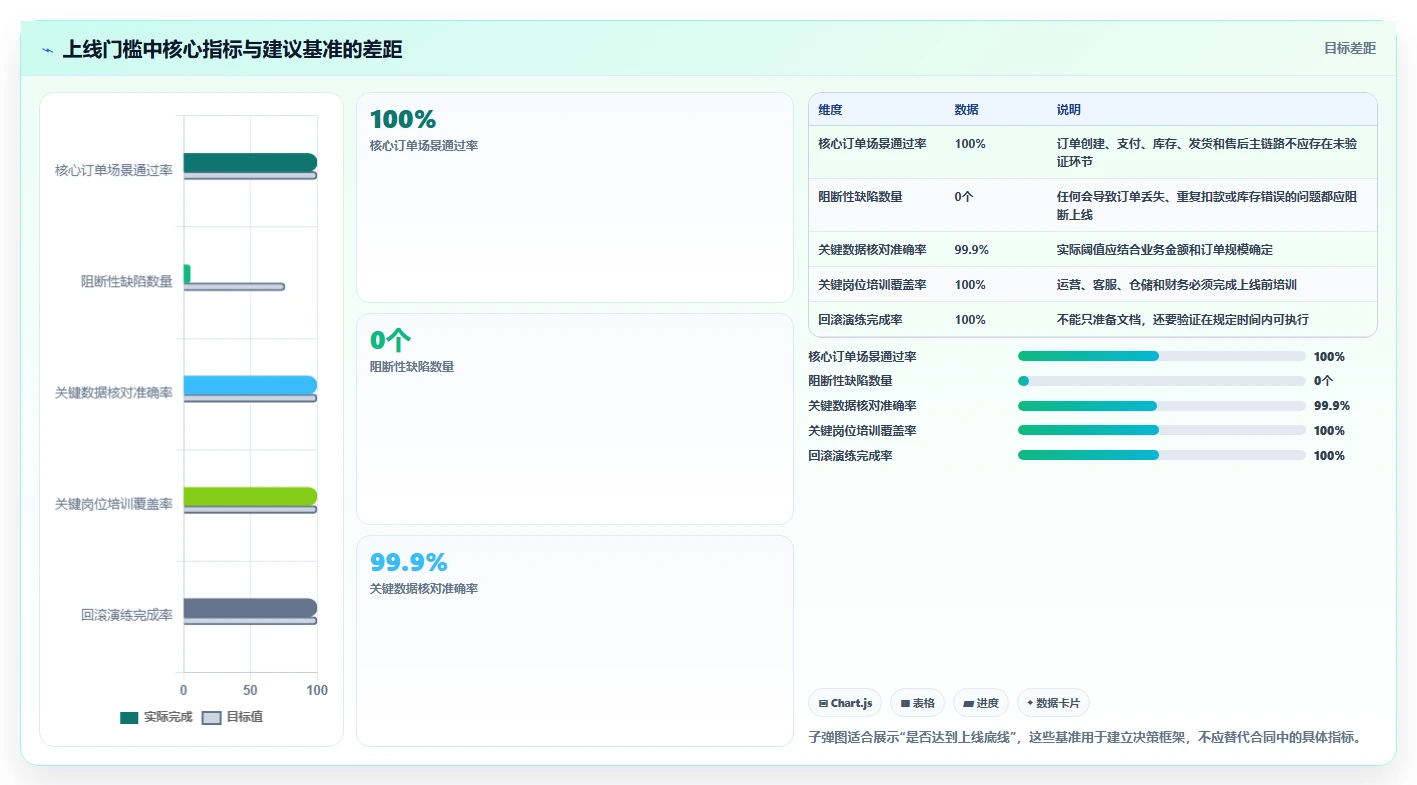The height and width of the screenshot is (785, 1417).
Task: Click the table note starting 订单创建、支付
Action: click(1207, 152)
